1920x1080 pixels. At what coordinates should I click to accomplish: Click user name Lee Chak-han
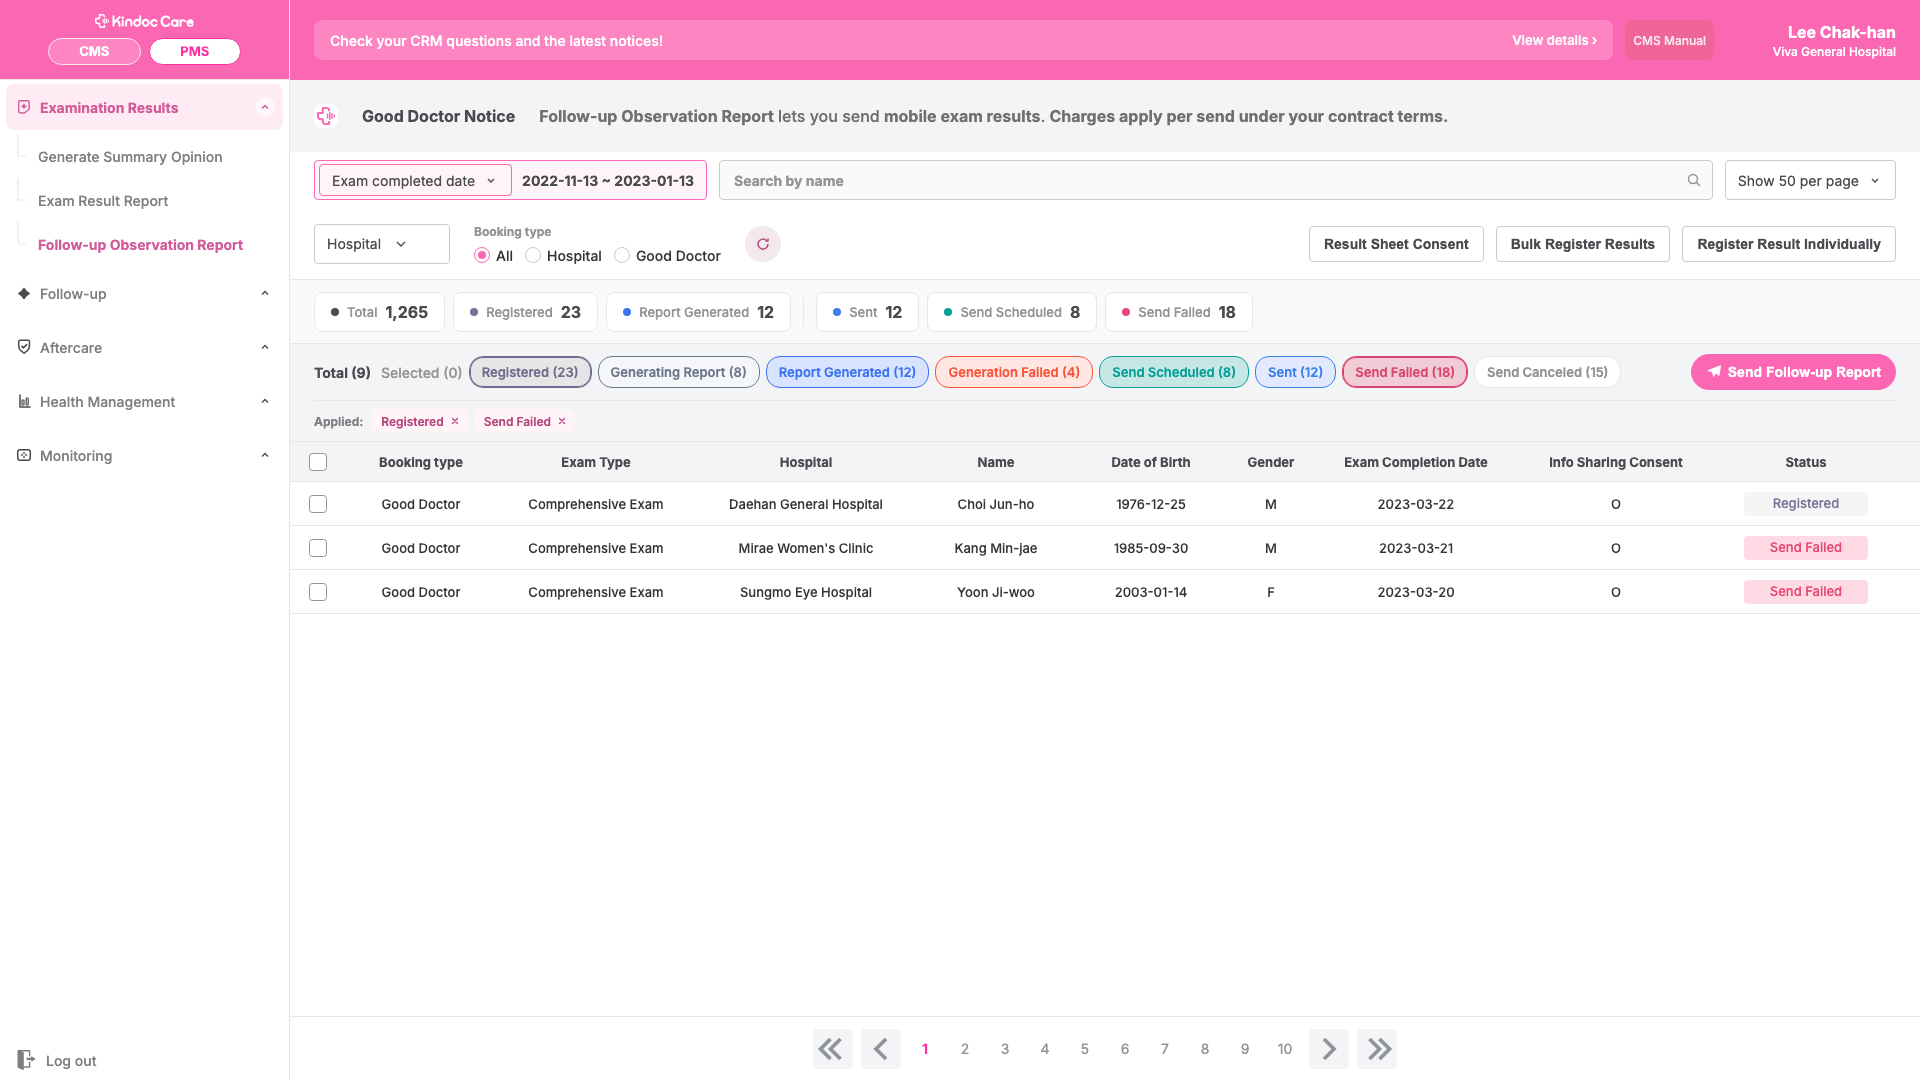[1841, 32]
